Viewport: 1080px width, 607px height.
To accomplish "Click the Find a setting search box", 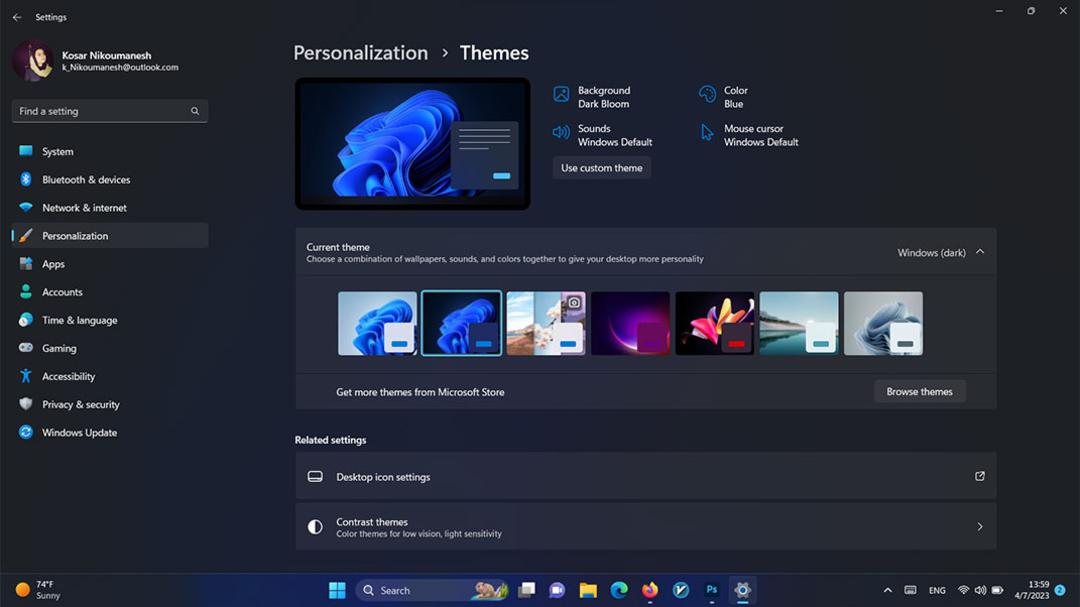I will coord(110,111).
